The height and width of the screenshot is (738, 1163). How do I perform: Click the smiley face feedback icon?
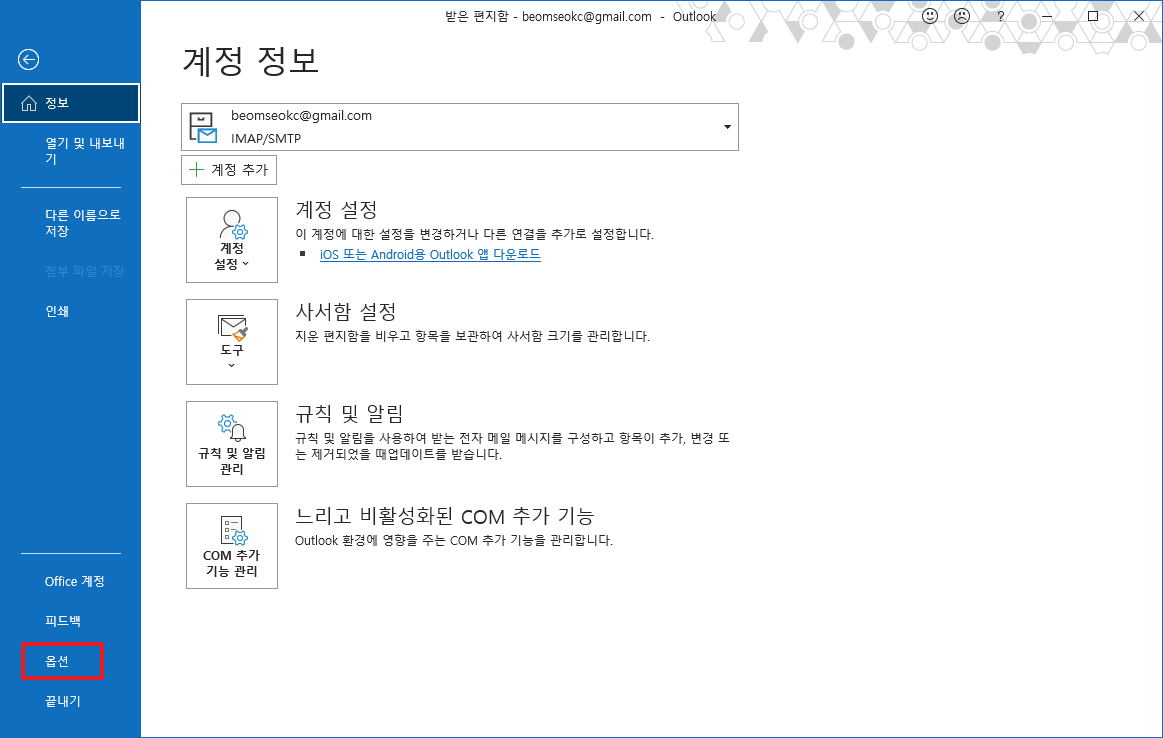929,16
